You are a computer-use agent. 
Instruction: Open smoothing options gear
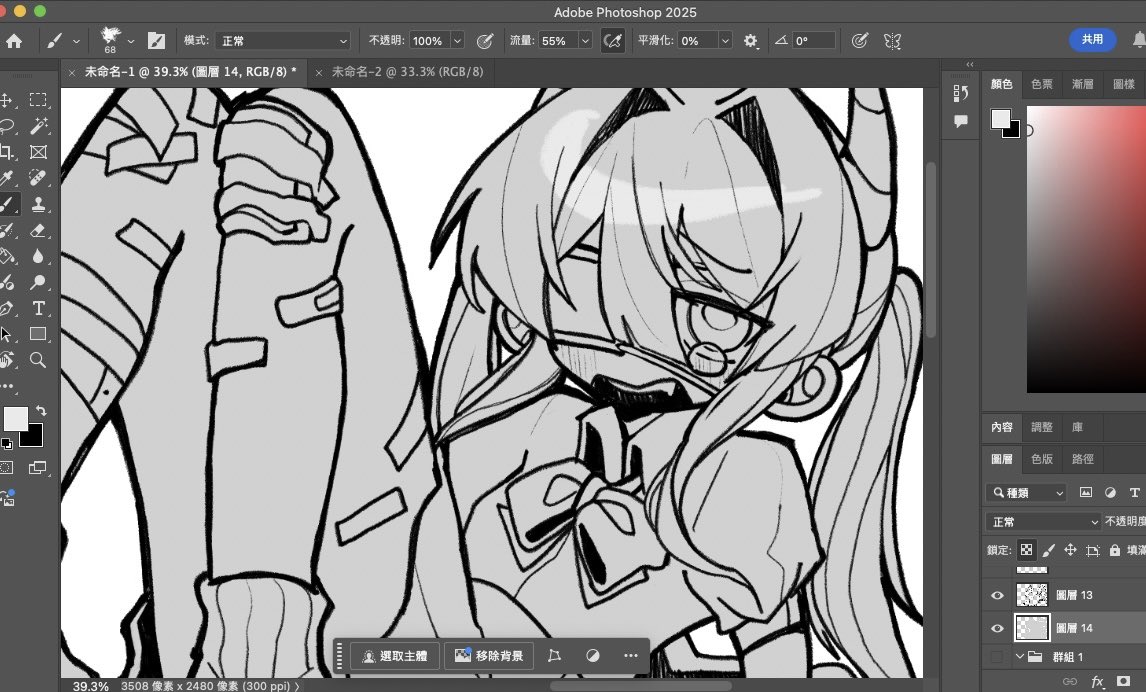750,41
